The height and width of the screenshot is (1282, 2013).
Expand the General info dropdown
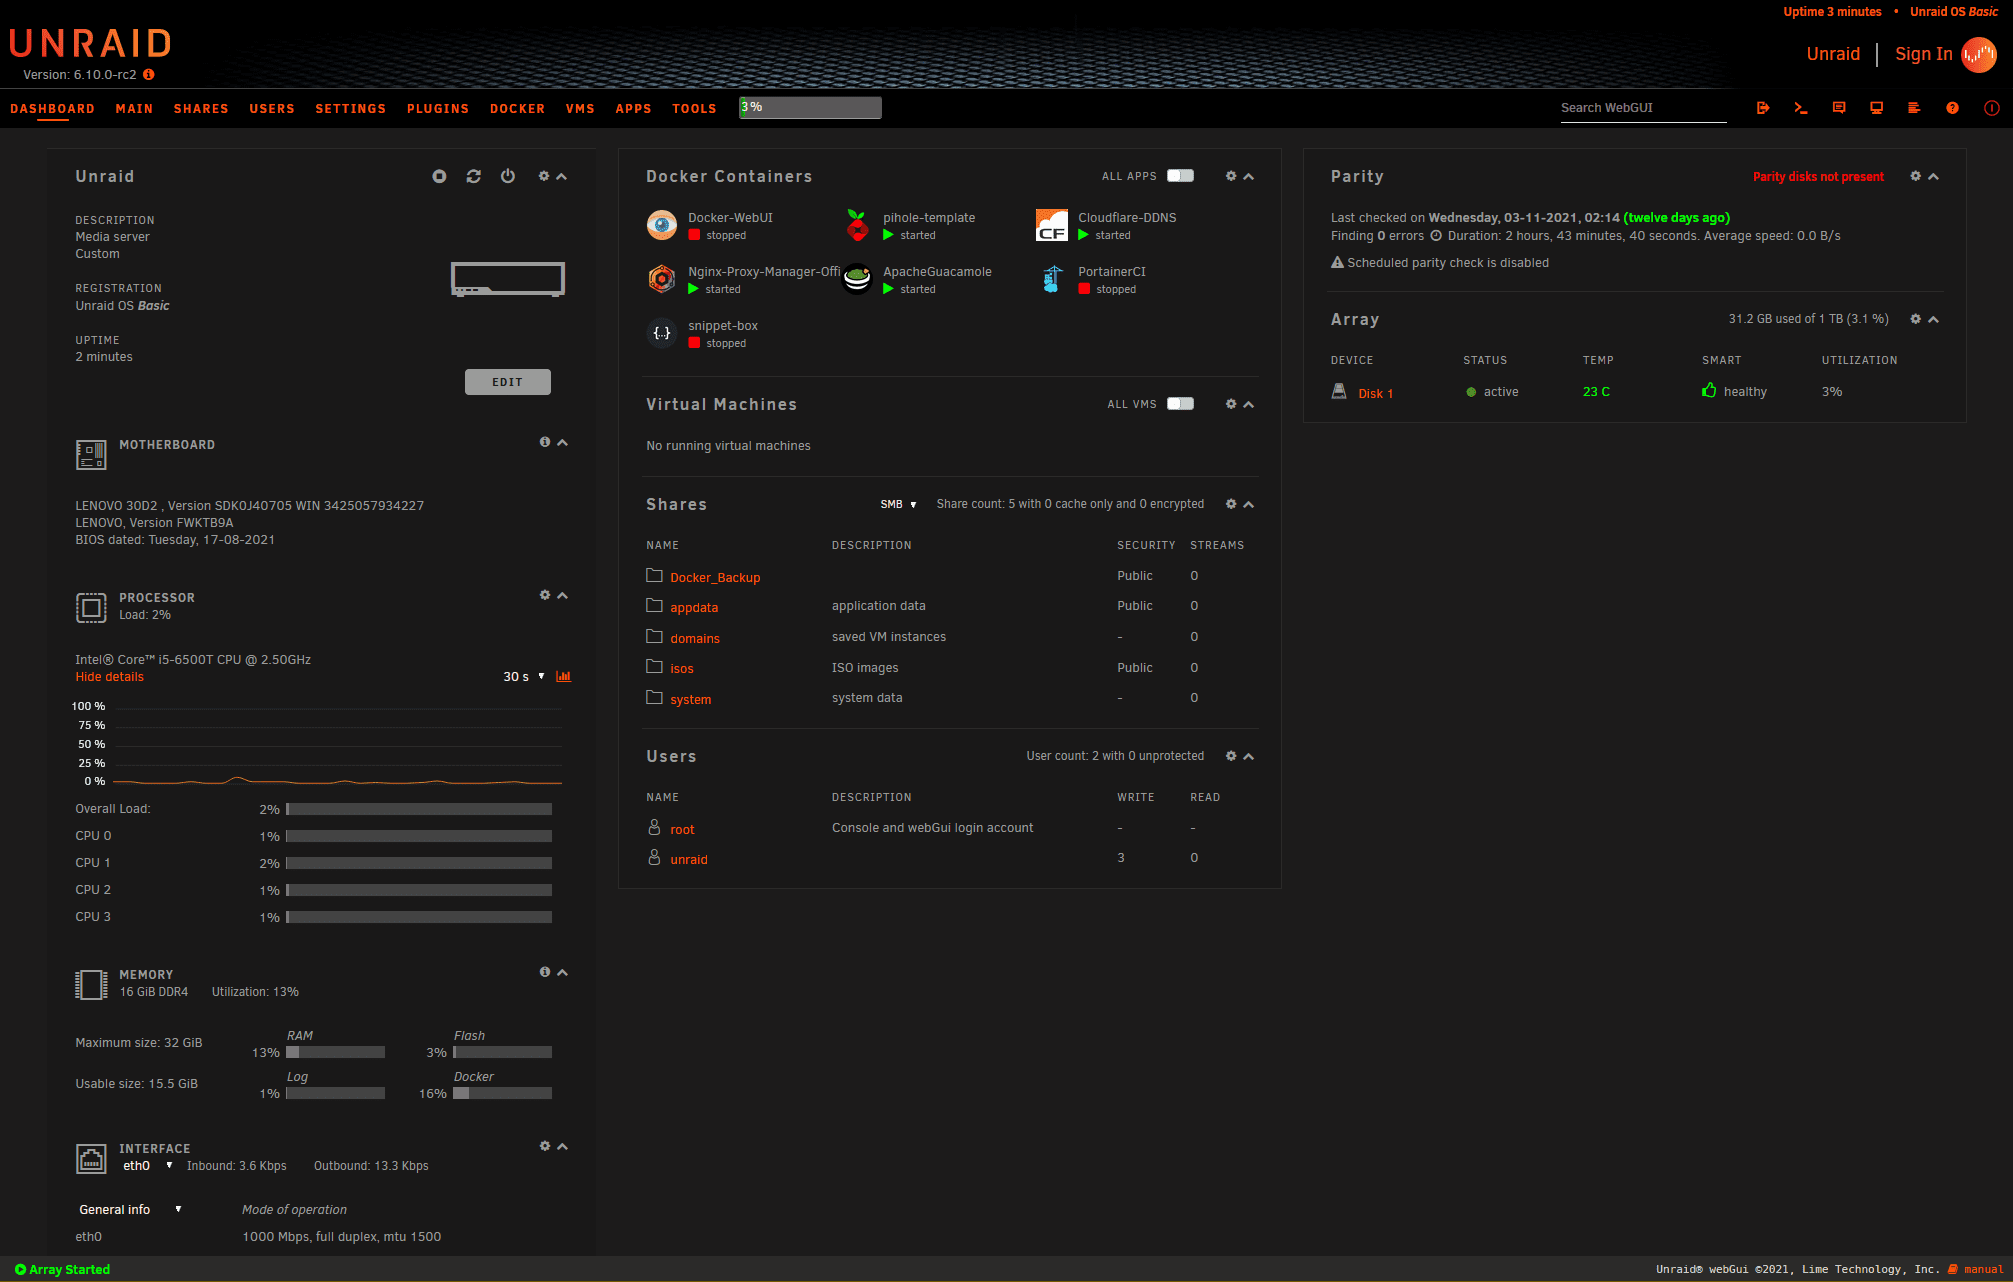point(130,1210)
